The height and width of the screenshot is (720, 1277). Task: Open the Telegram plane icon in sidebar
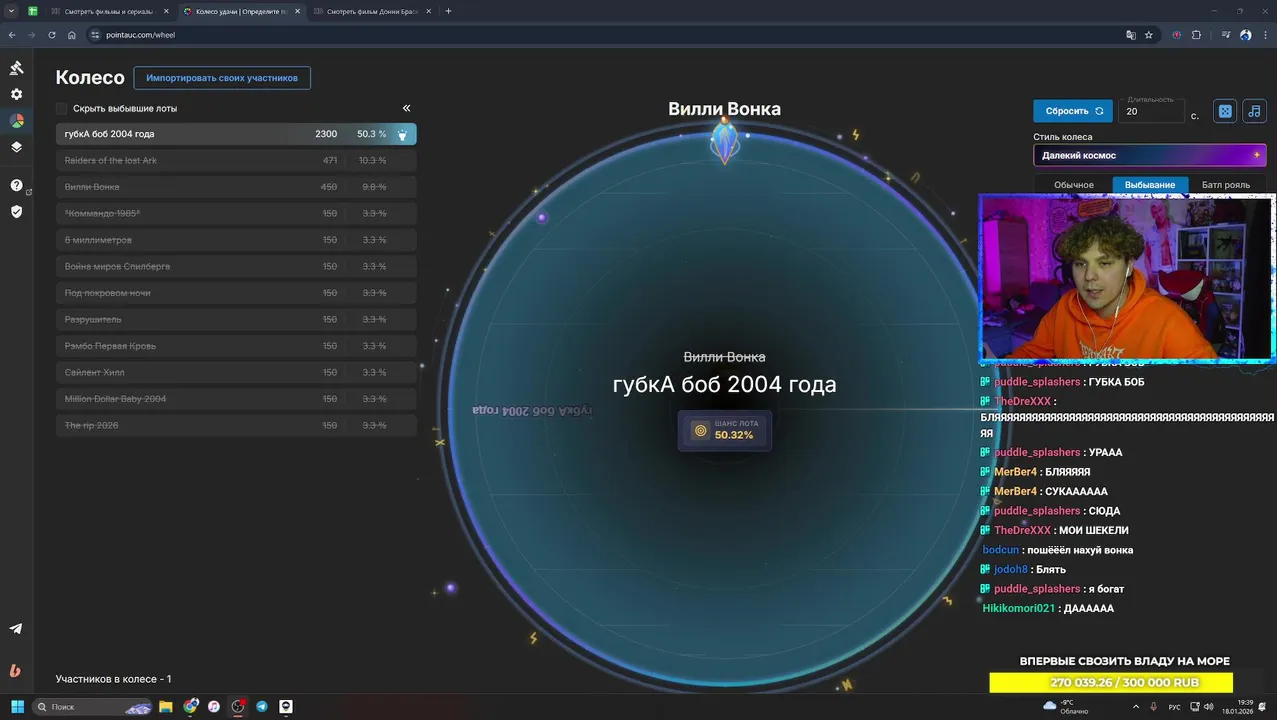[x=16, y=629]
